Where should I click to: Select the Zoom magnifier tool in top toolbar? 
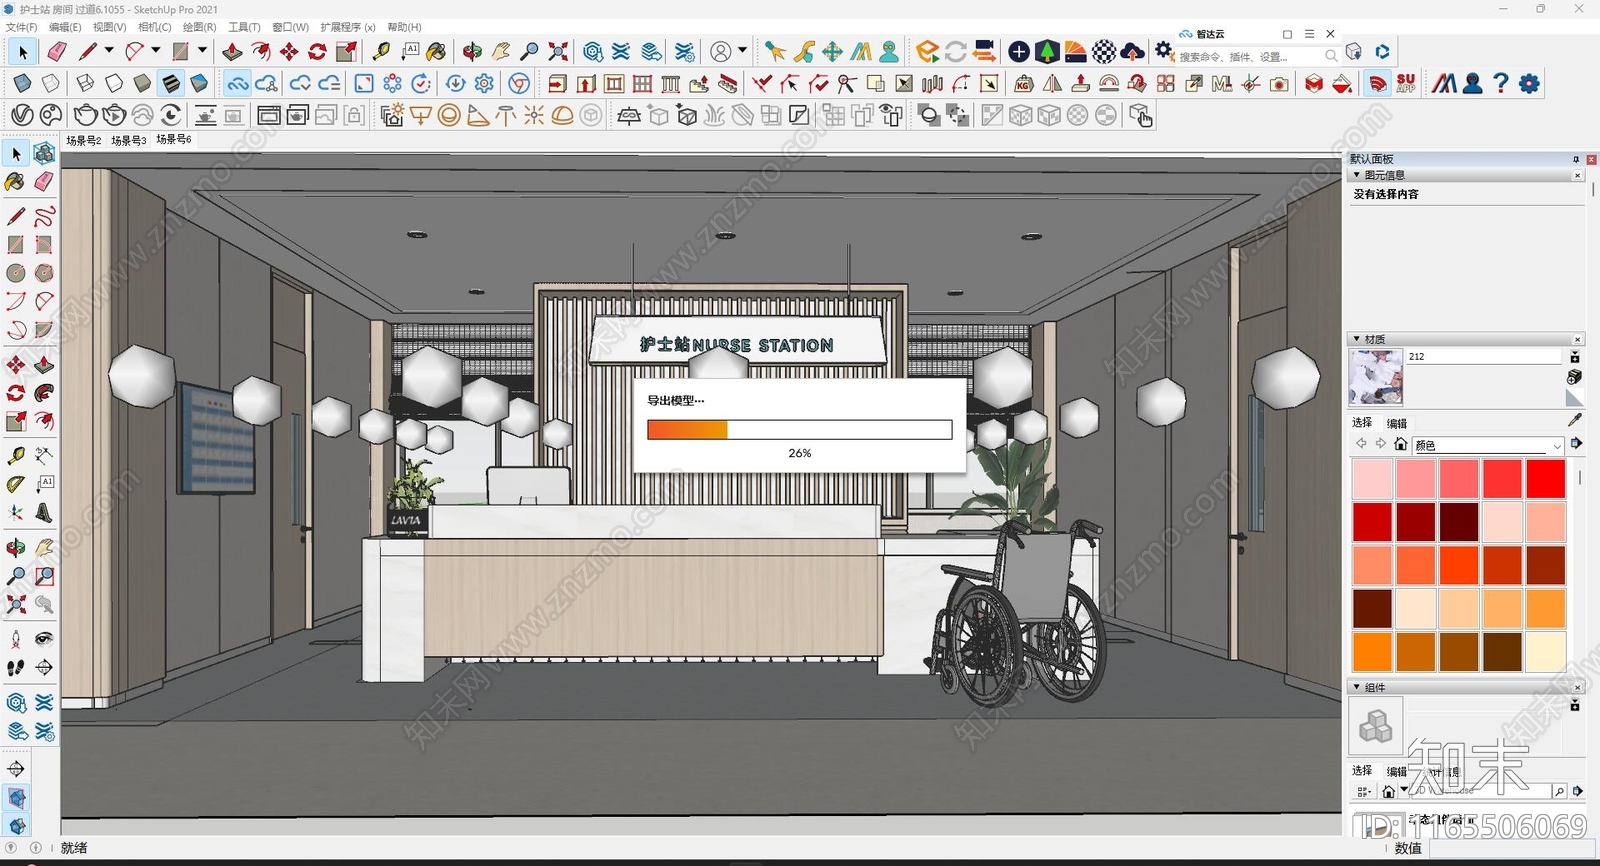(x=530, y=51)
